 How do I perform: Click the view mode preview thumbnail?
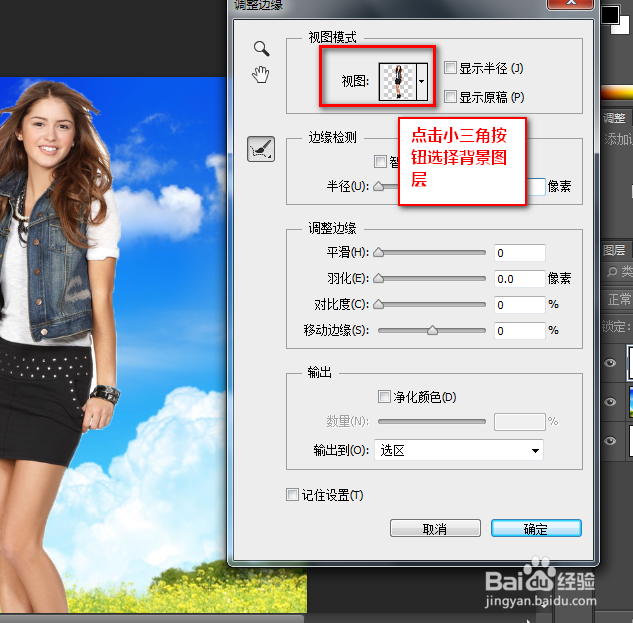coord(398,82)
